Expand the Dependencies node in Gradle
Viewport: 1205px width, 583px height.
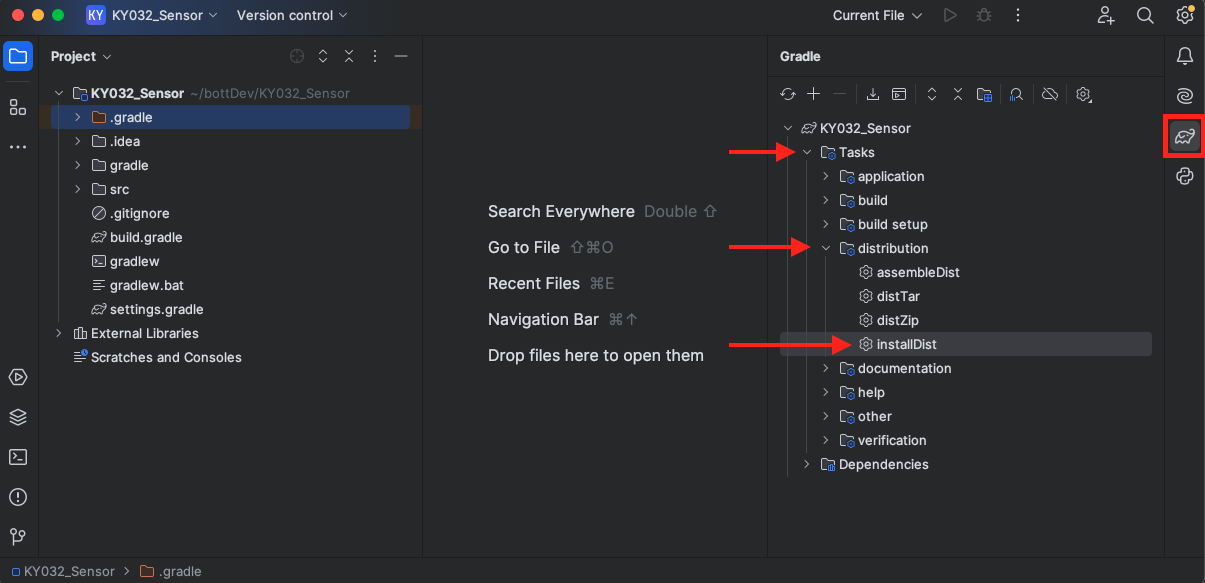pos(807,464)
